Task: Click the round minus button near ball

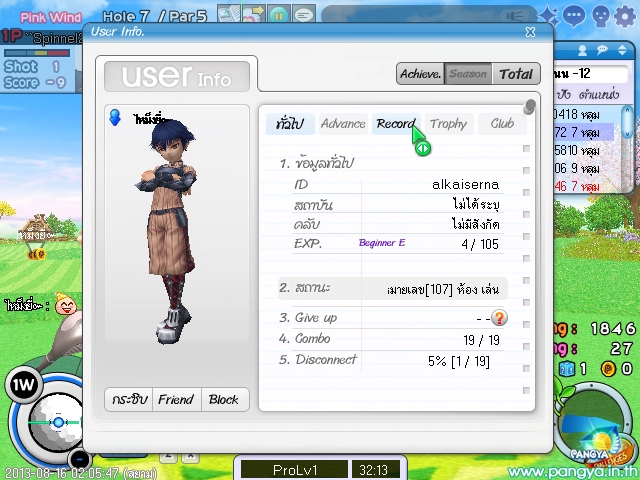Action: (x=80, y=460)
